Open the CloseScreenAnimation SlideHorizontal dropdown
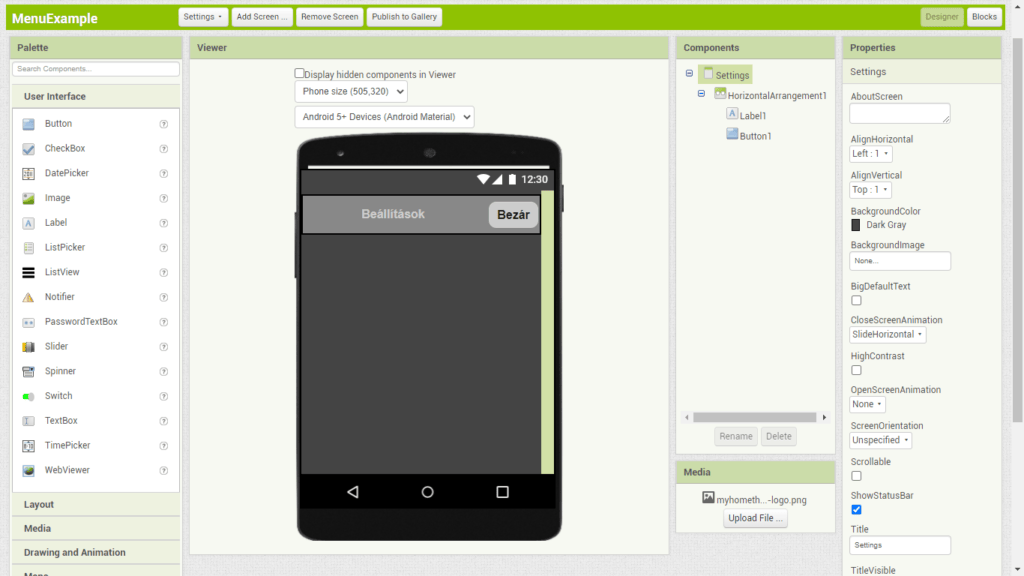This screenshot has width=1024, height=576. 888,334
